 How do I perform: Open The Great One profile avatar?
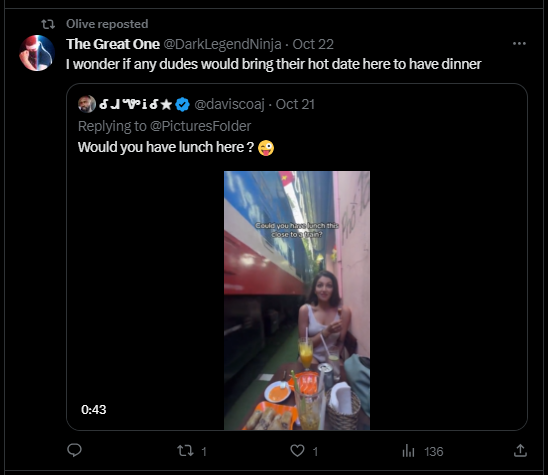click(37, 53)
